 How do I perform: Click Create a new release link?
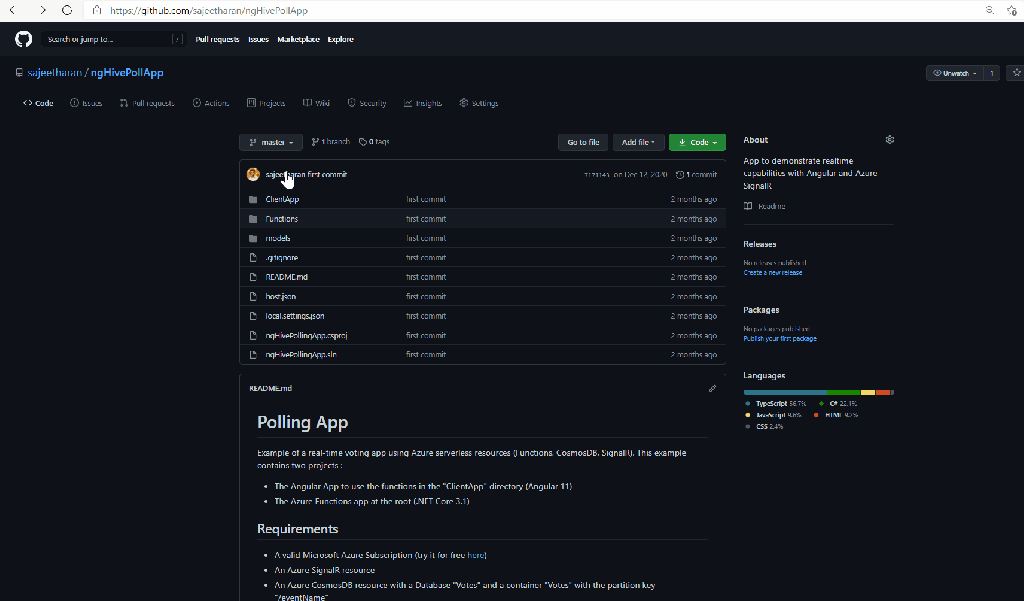pos(773,272)
